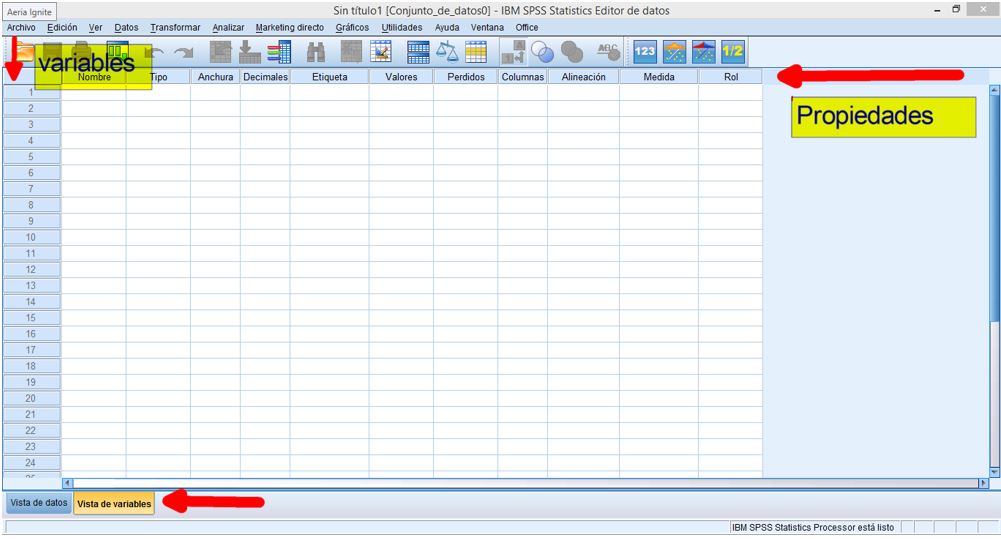Image resolution: width=1001 pixels, height=539 pixels.
Task: Click the Go to variable icon
Action: (250, 52)
